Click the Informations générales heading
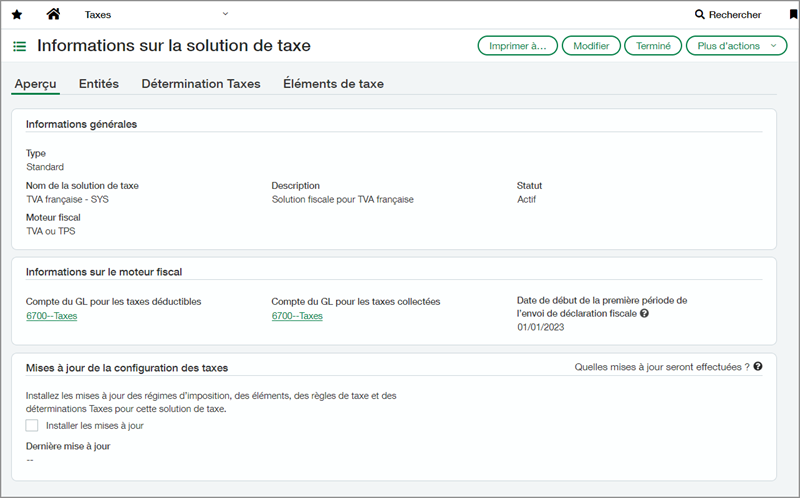 click(x=81, y=124)
